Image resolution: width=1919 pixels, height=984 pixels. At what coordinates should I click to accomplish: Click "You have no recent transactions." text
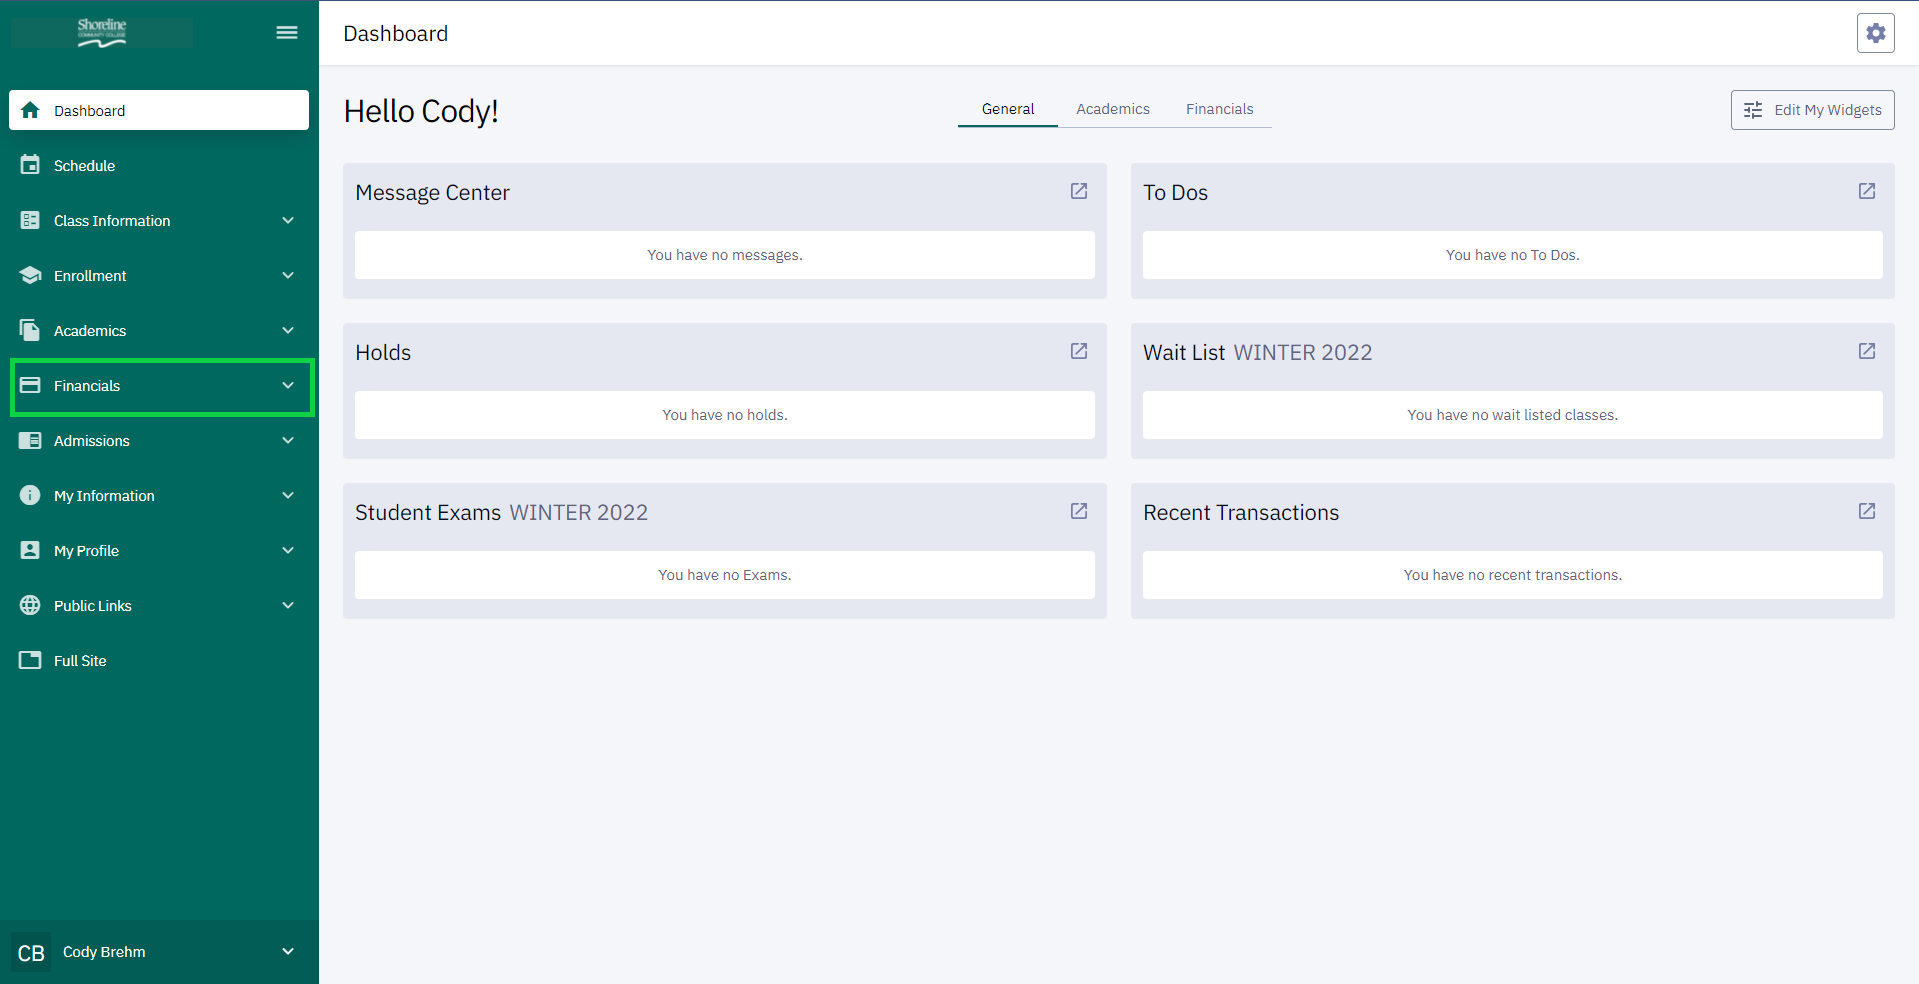(x=1512, y=575)
